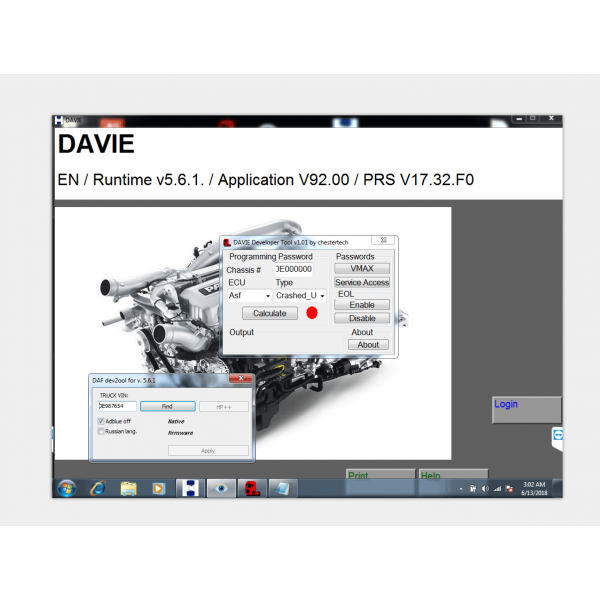Viewport: 600px width, 600px height.
Task: Open the clock showing 3:02 AM
Action: (x=534, y=489)
